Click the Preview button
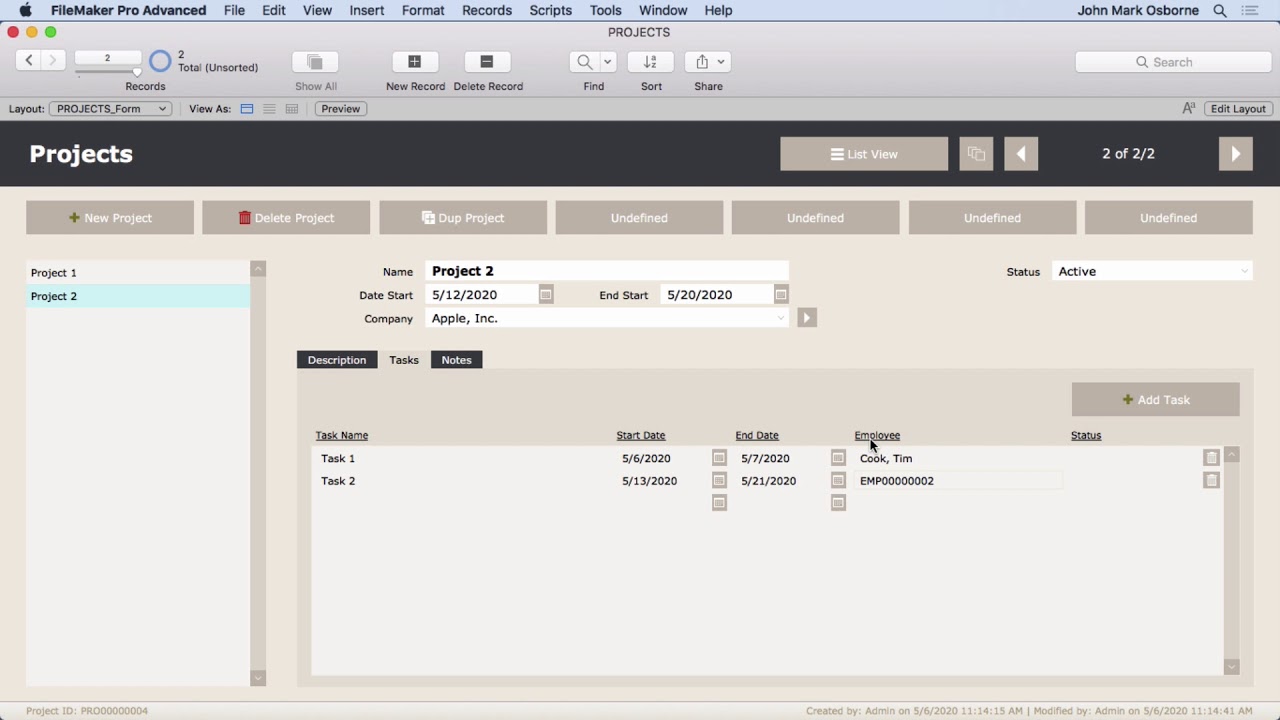The width and height of the screenshot is (1280, 720). [340, 108]
